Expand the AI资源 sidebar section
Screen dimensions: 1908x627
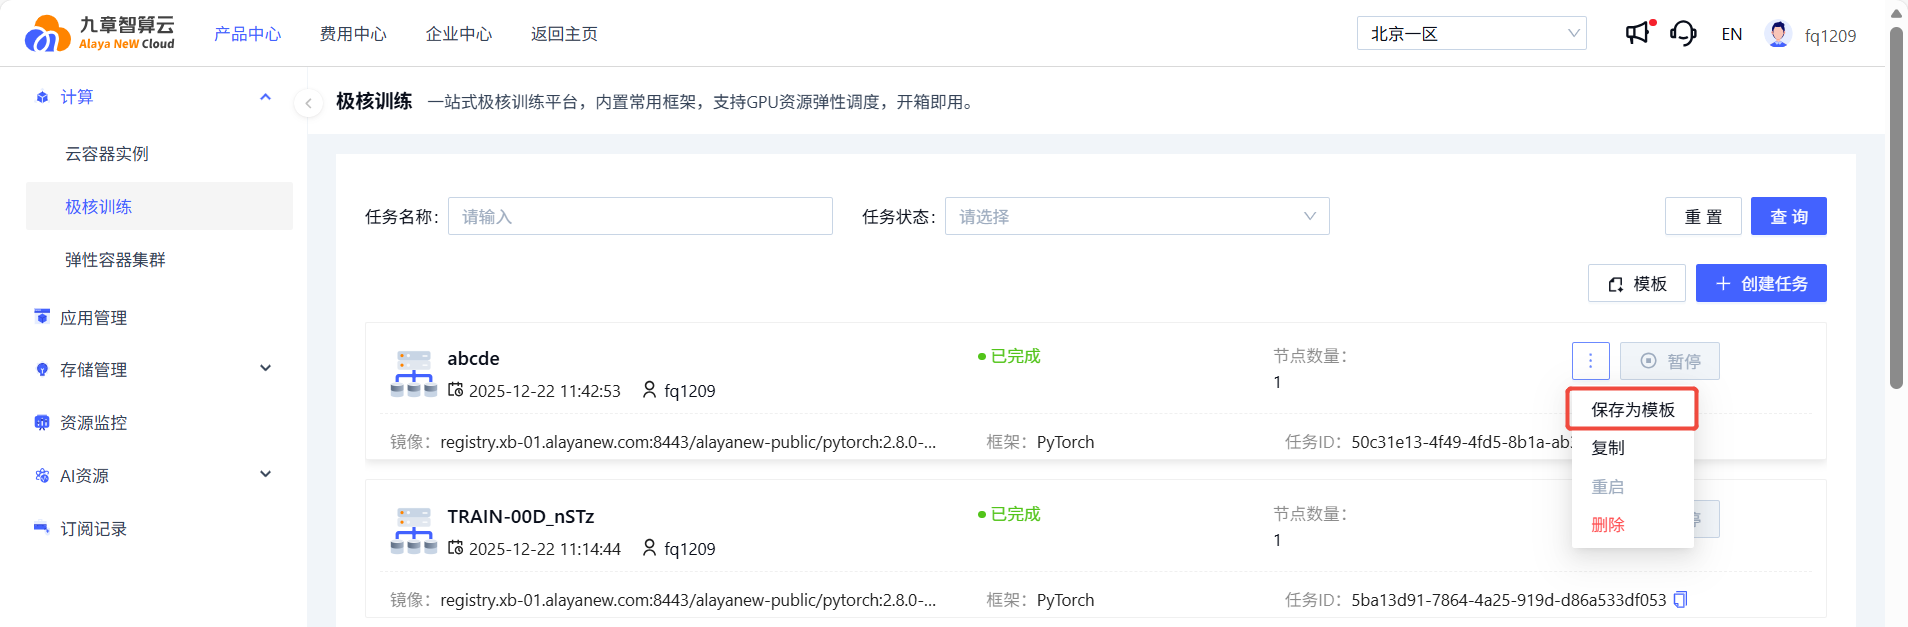tap(265, 475)
